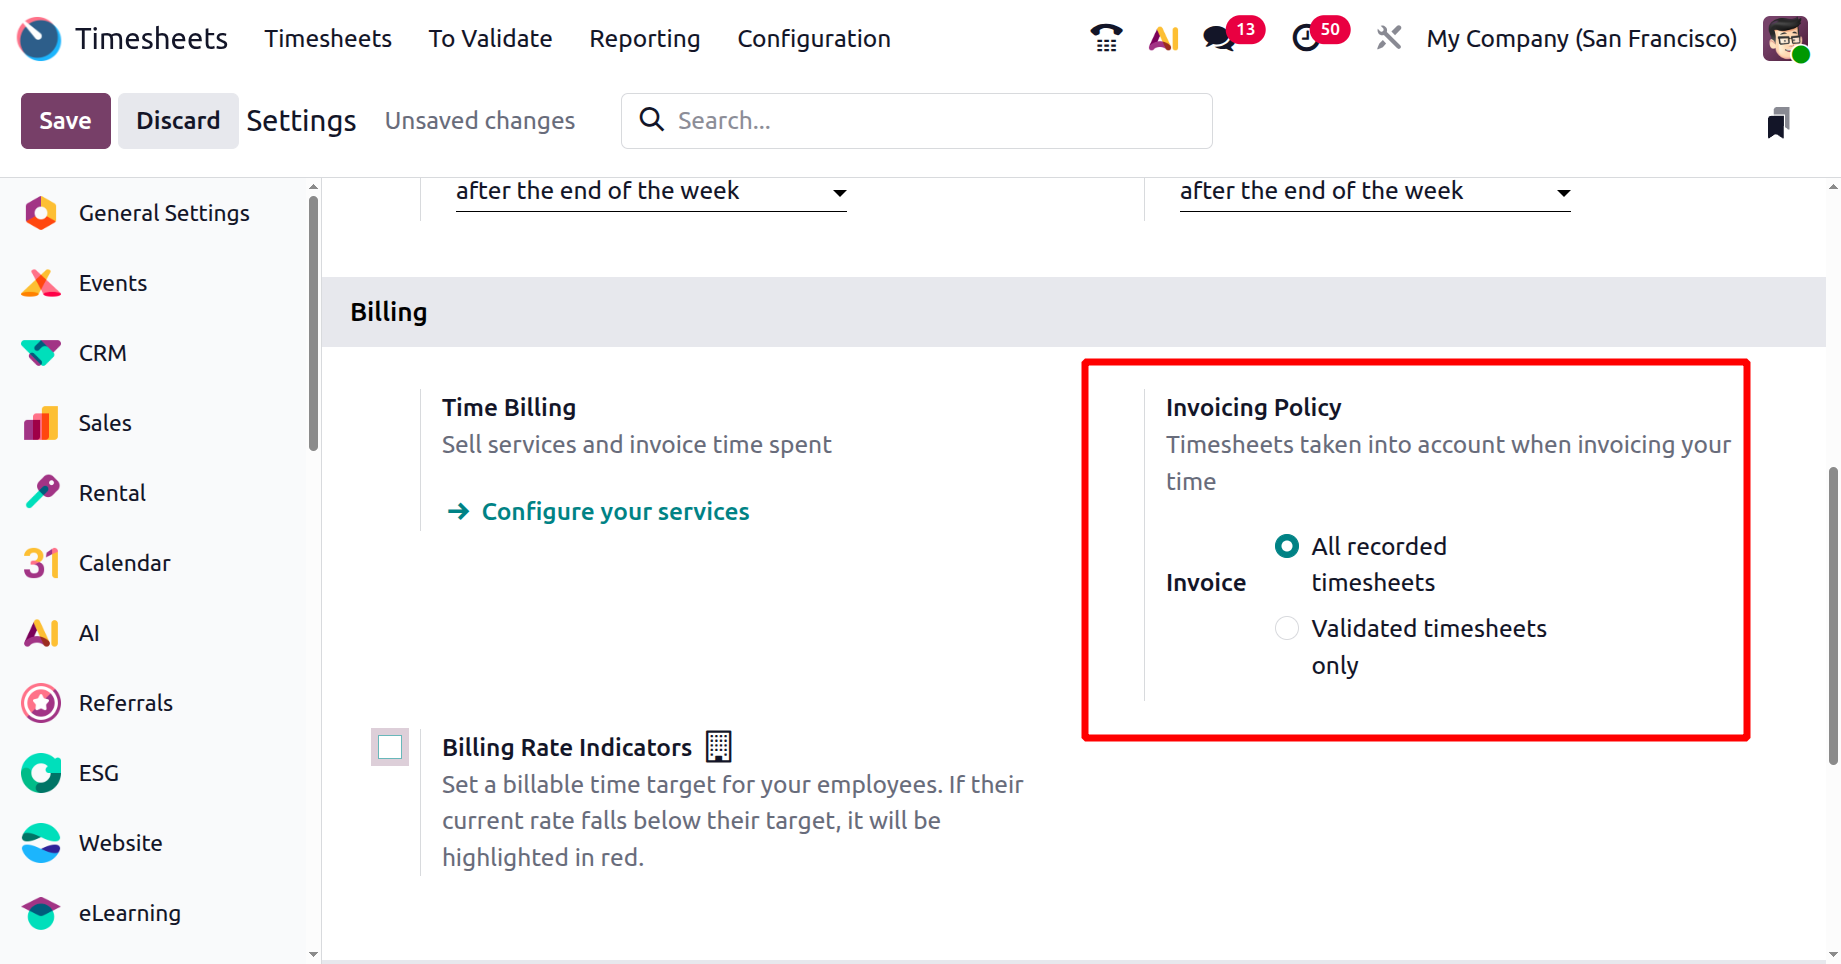Viewport: 1841px width, 964px height.
Task: Click the bookmark icon near search bar
Action: [x=1777, y=122]
